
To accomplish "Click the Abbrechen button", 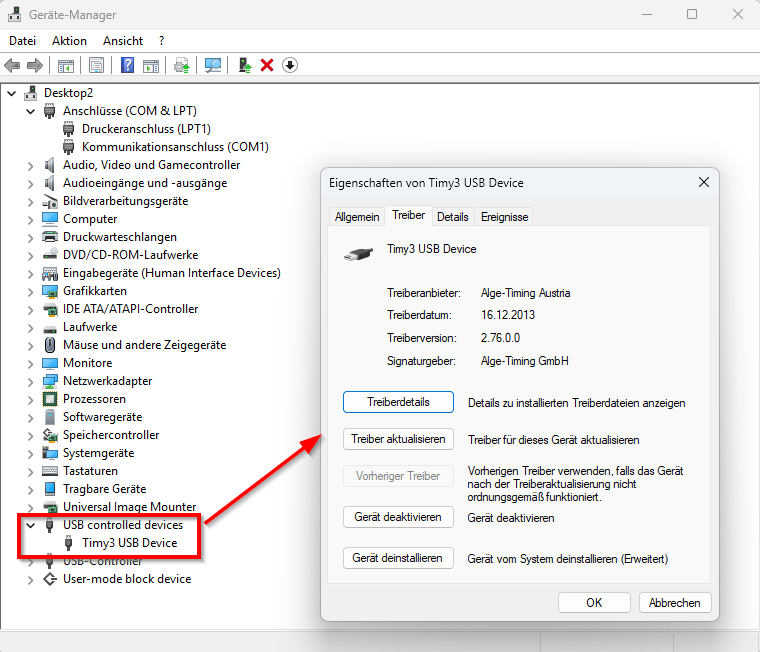I will click(675, 603).
